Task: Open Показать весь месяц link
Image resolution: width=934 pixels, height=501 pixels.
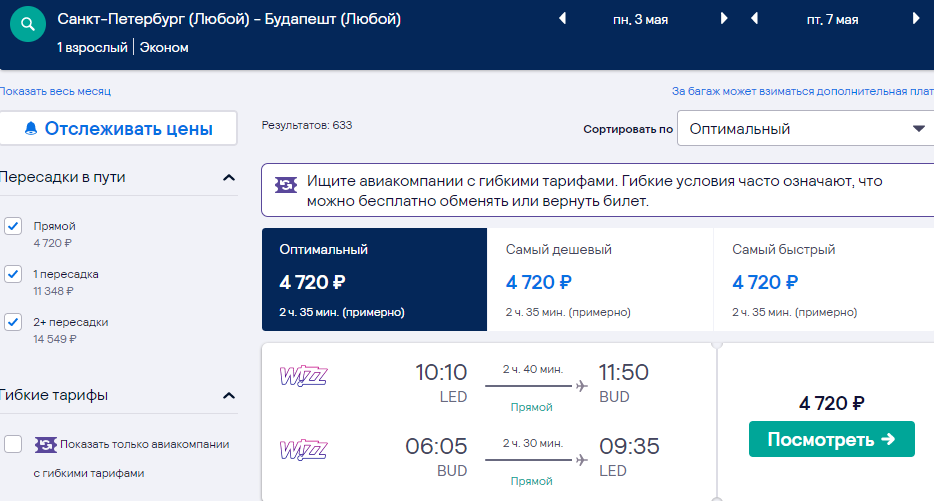Action: click(x=55, y=91)
